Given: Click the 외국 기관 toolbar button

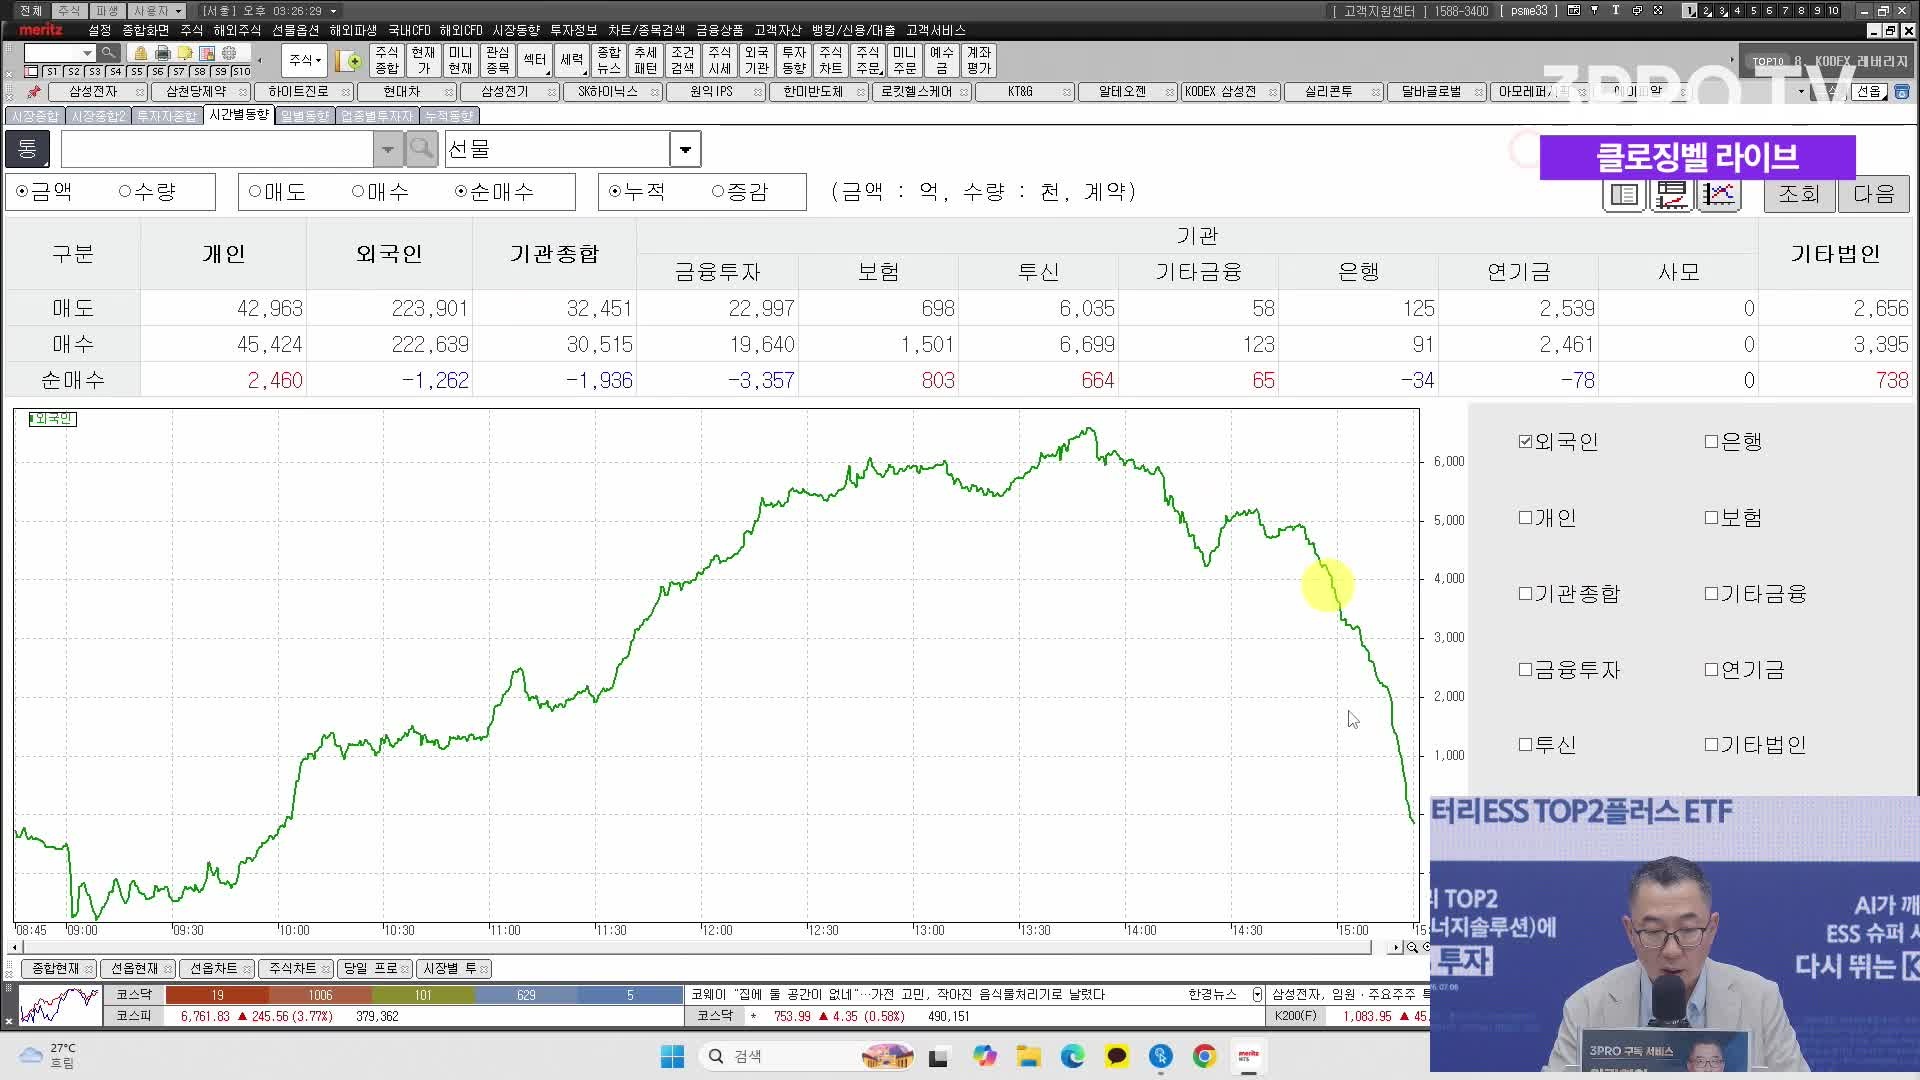Looking at the screenshot, I should click(x=757, y=60).
